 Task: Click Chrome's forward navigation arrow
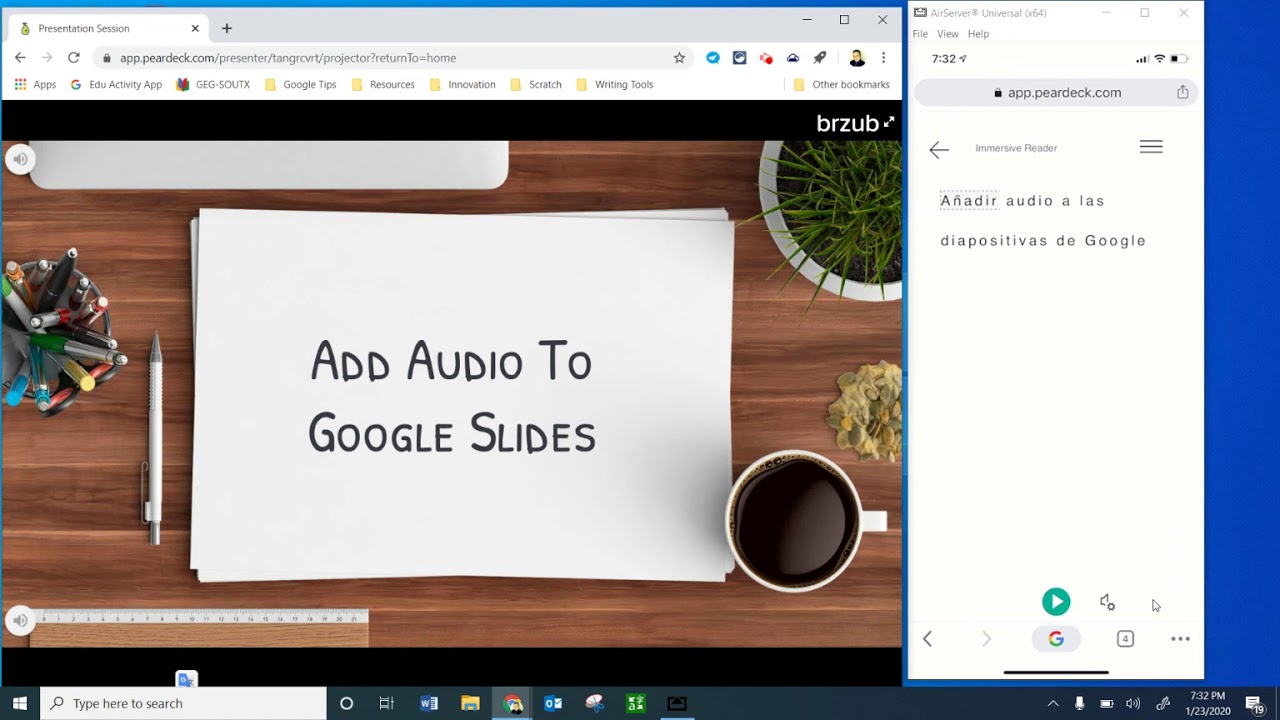point(46,58)
